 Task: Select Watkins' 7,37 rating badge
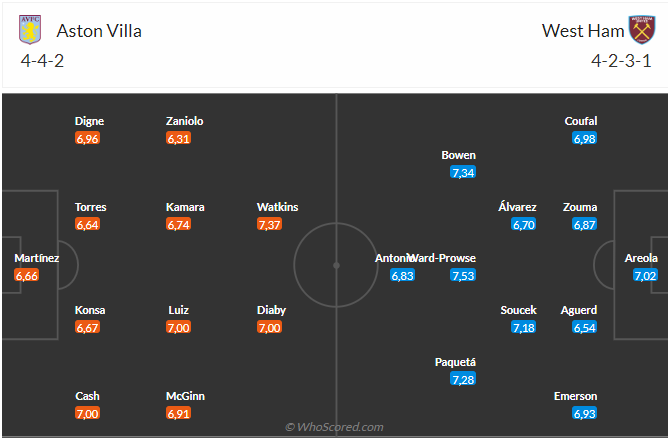(270, 224)
